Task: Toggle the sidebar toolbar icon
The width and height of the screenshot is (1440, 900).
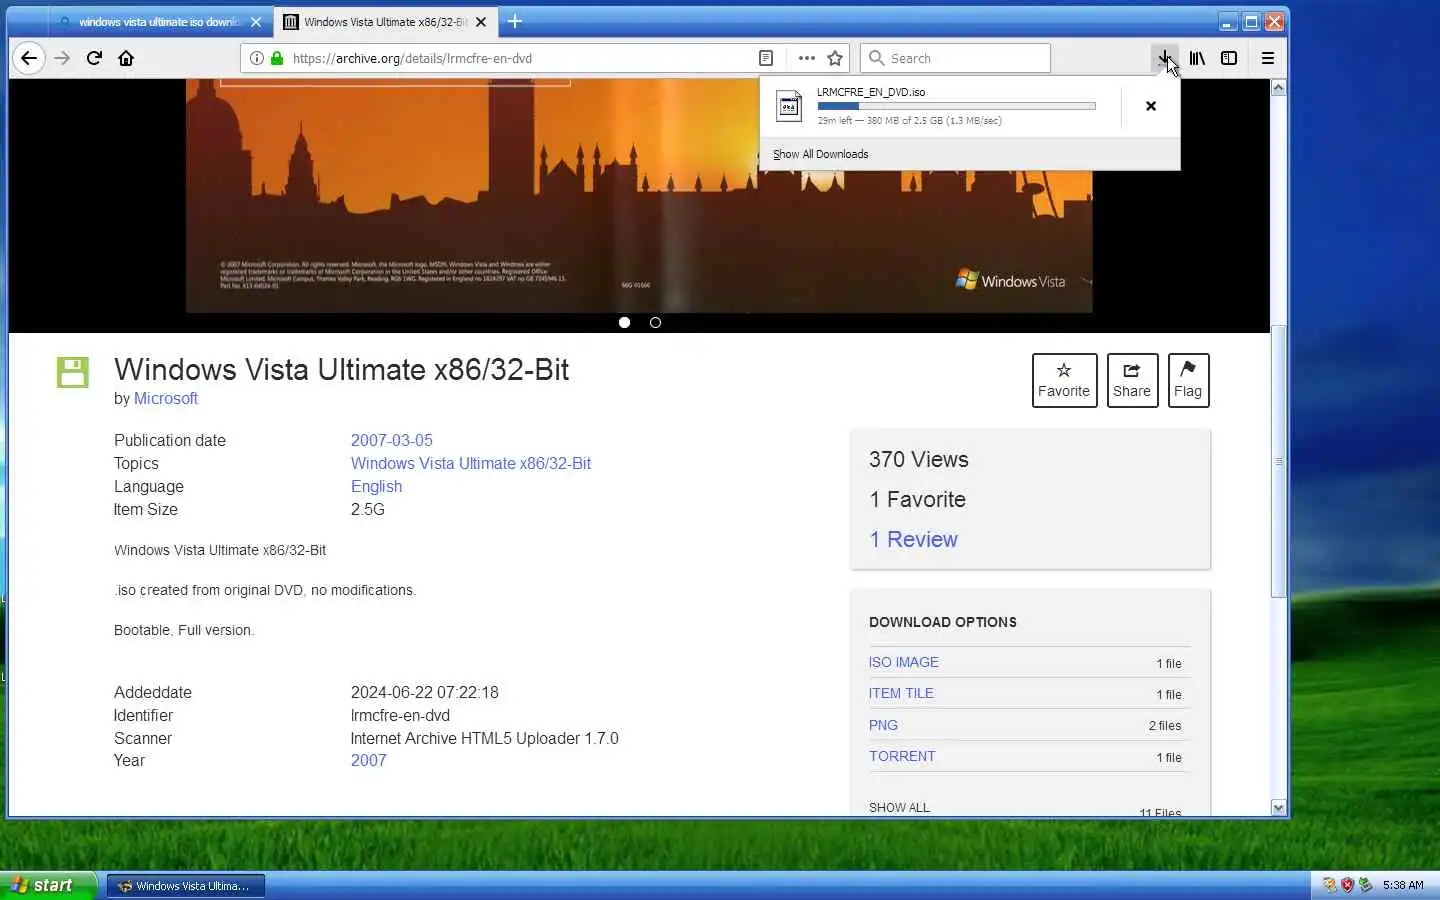Action: 1229,58
